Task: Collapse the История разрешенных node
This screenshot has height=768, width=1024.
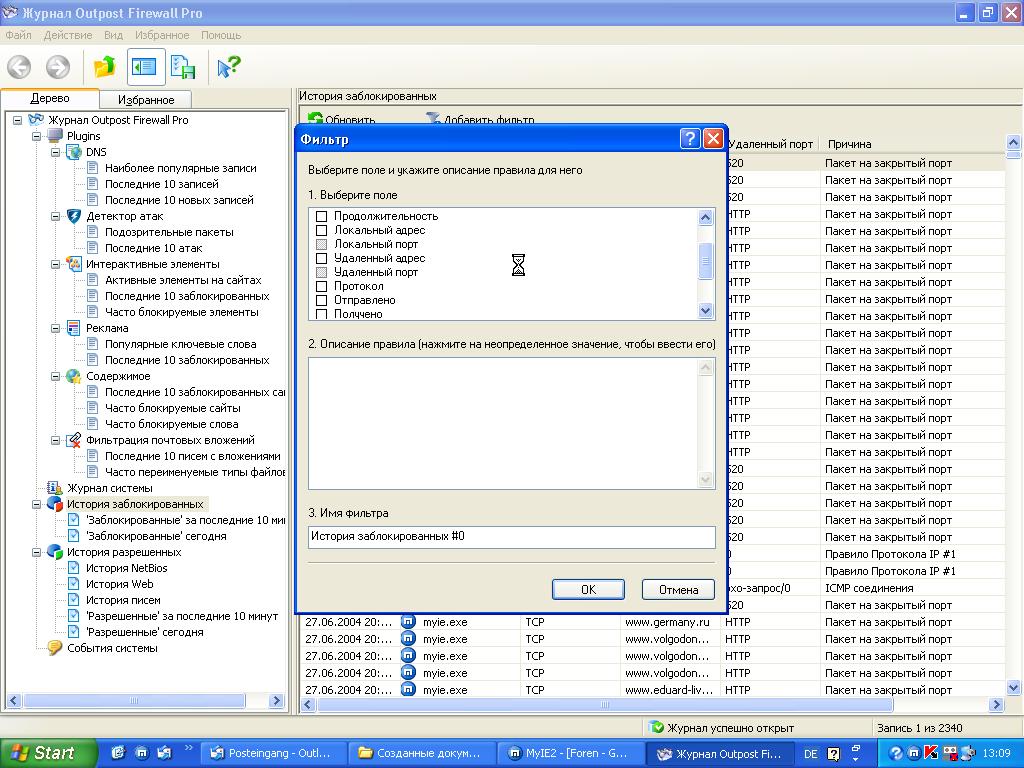Action: coord(37,552)
